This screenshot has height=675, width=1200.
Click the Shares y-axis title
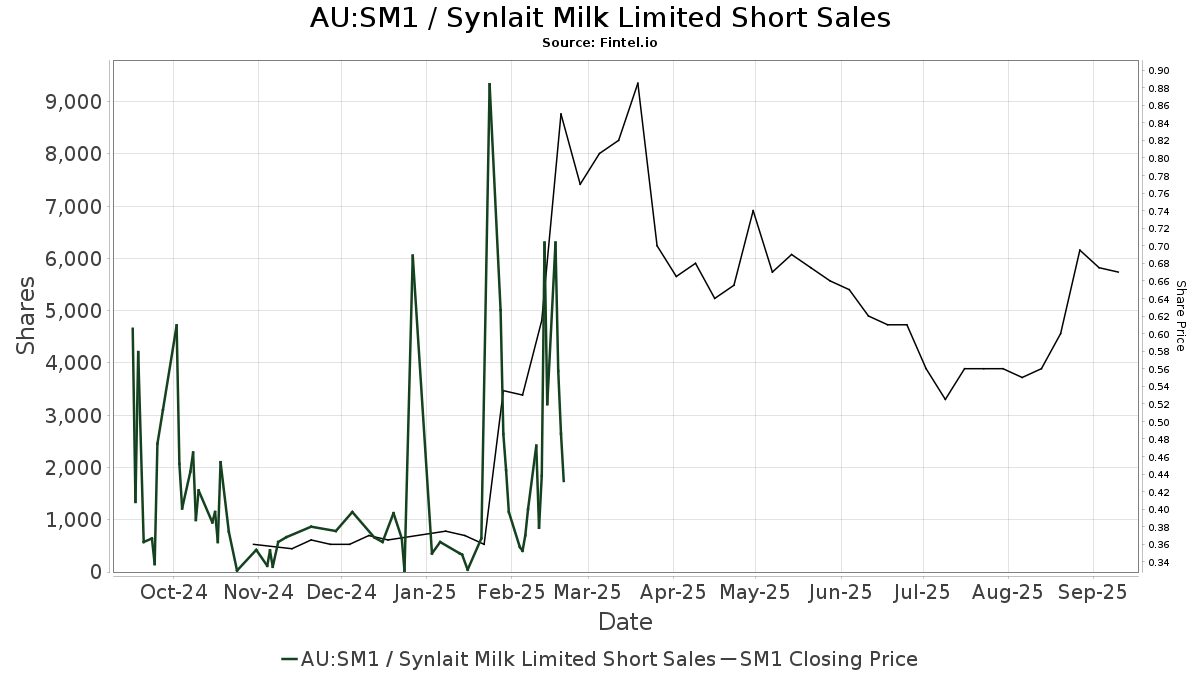point(26,315)
